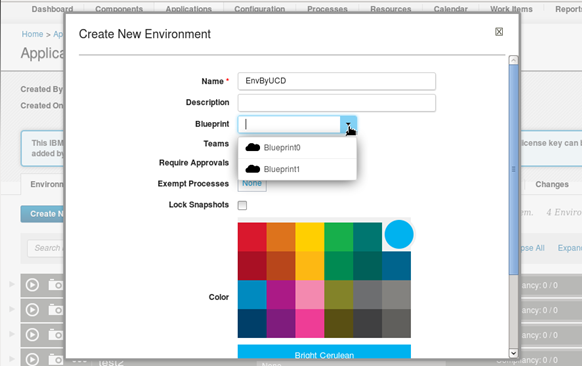Click the first environment's snapshot camera icon
This screenshot has width=582, height=366.
(x=56, y=285)
